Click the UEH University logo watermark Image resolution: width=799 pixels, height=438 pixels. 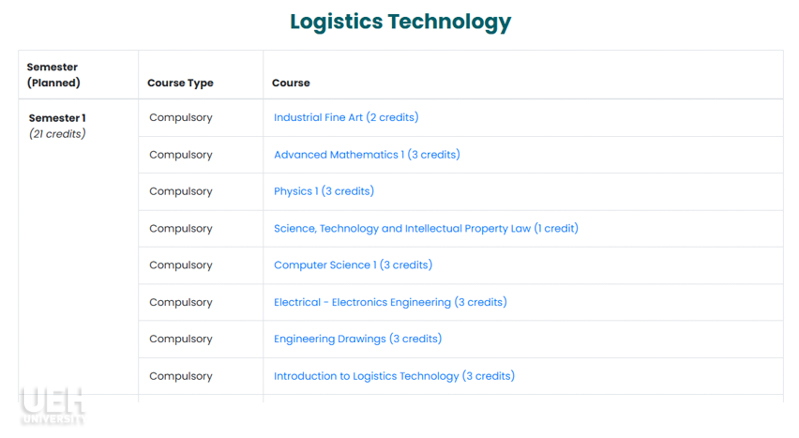(x=52, y=406)
